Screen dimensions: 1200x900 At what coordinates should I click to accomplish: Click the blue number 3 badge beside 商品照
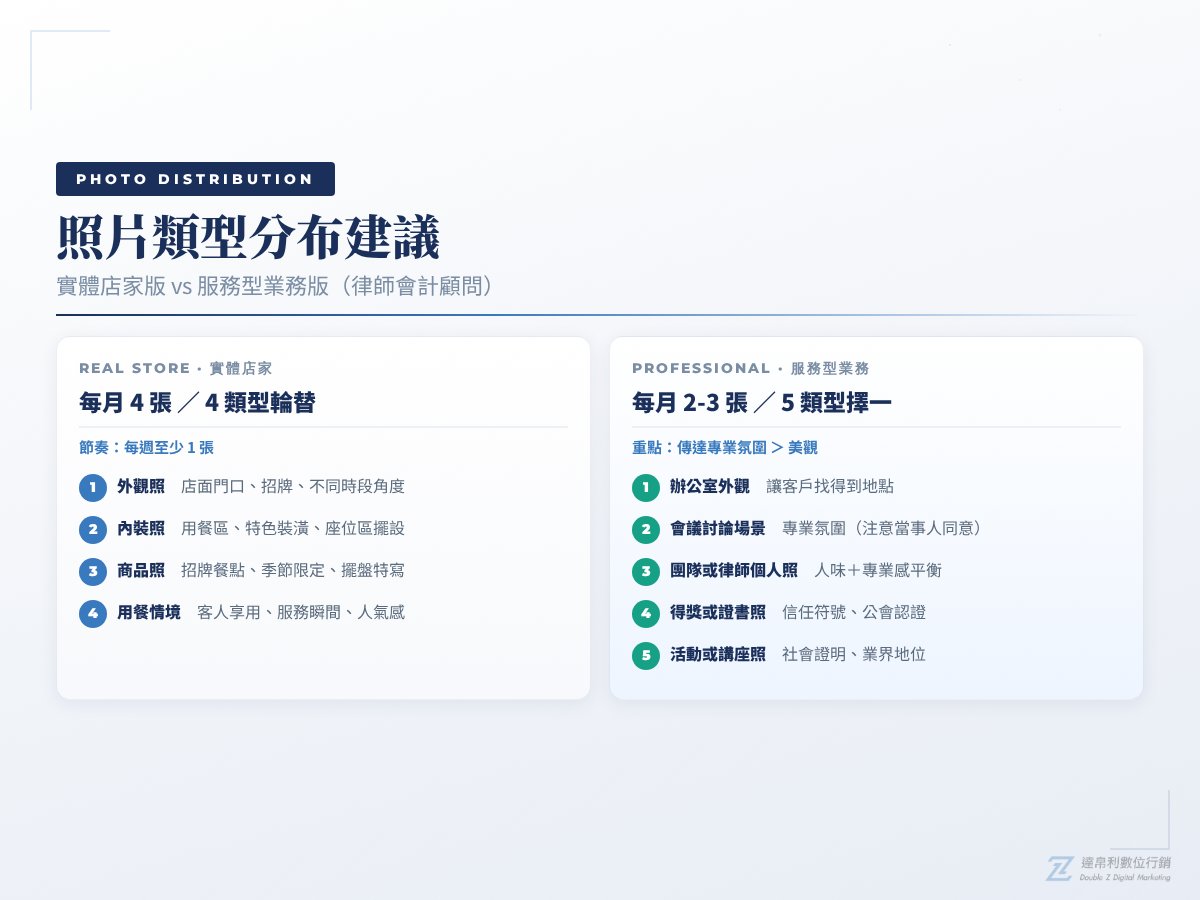tap(92, 571)
